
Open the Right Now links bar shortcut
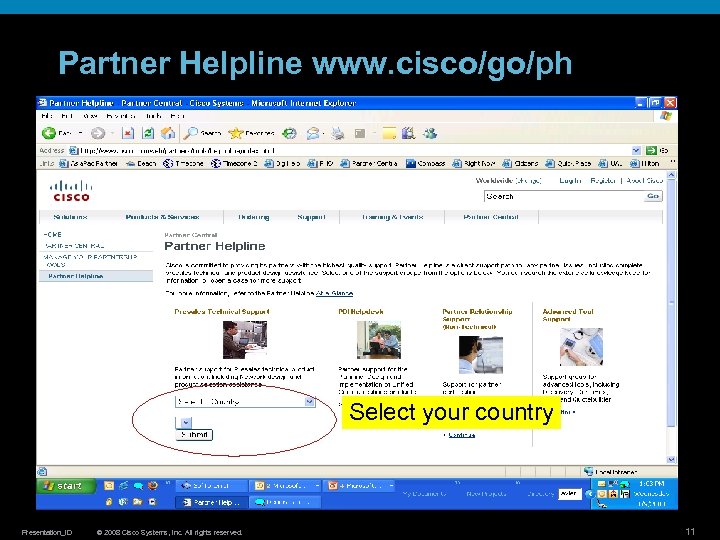[x=474, y=163]
